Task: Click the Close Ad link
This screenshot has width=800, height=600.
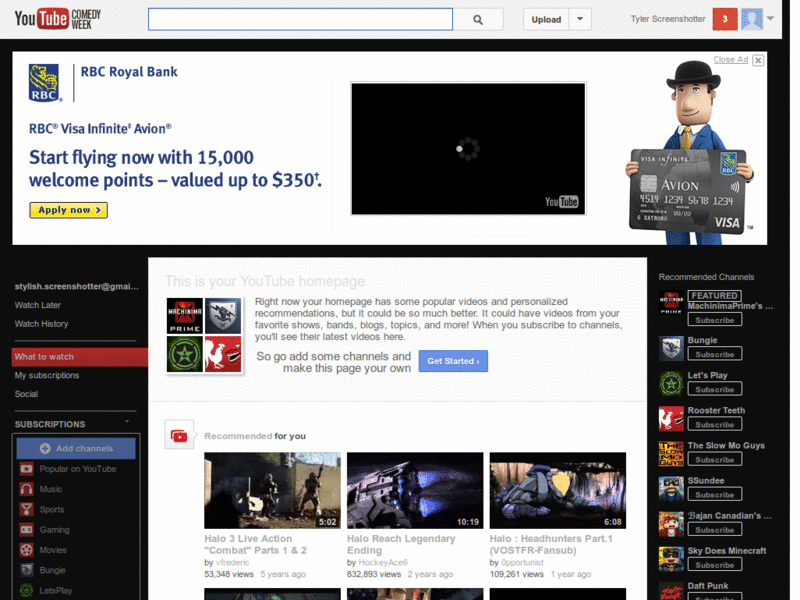Action: coord(731,60)
